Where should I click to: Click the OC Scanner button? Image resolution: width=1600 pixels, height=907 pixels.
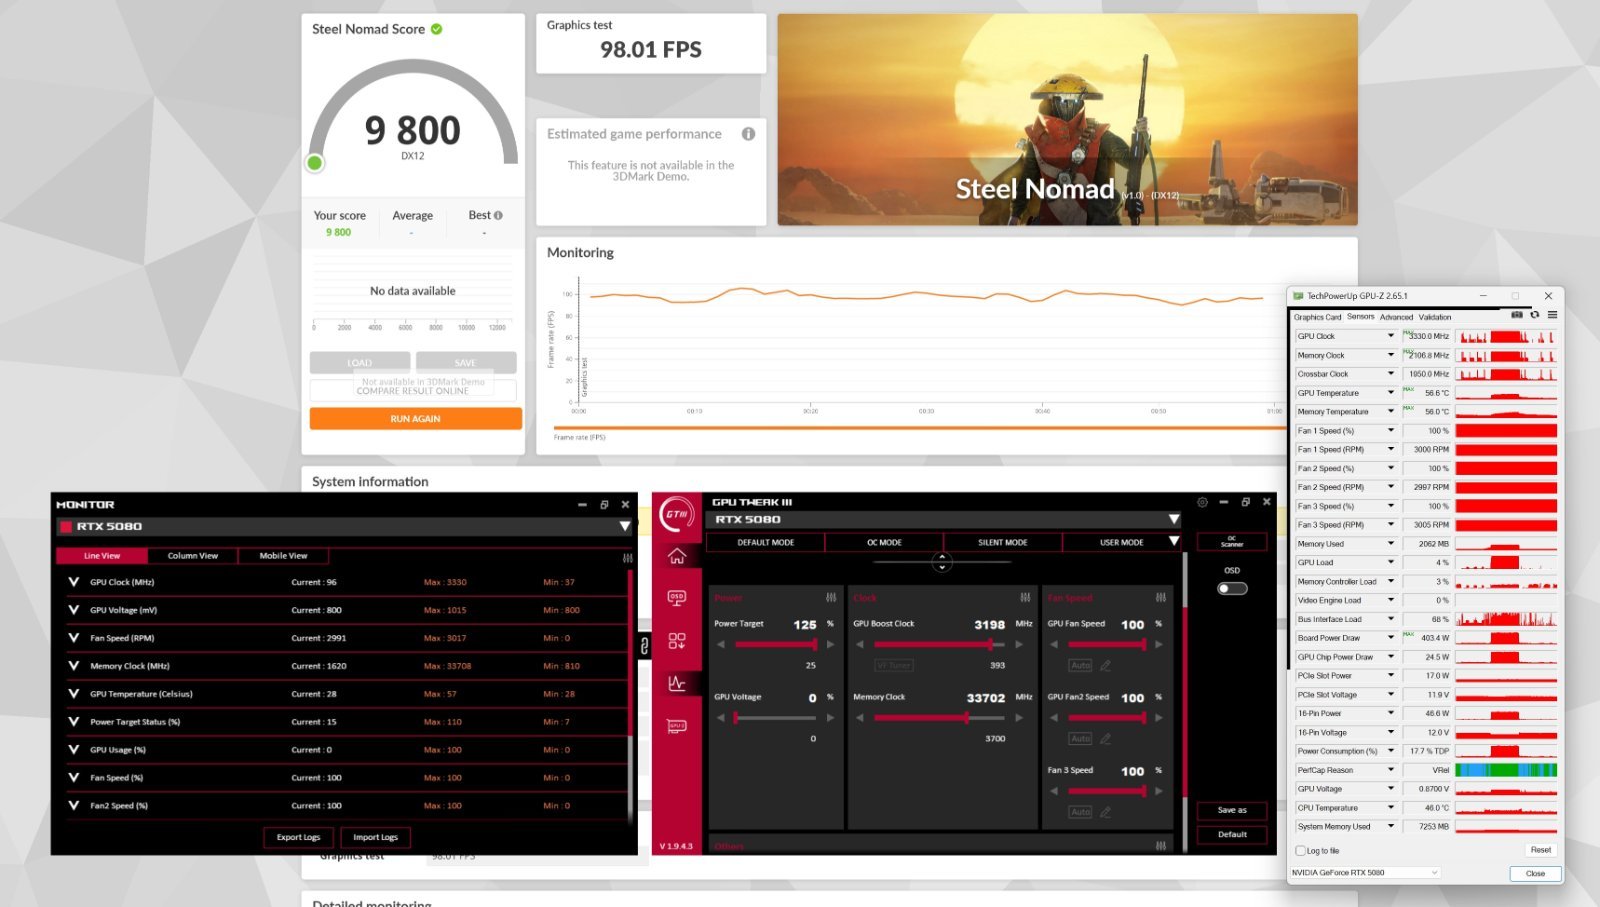[1232, 542]
